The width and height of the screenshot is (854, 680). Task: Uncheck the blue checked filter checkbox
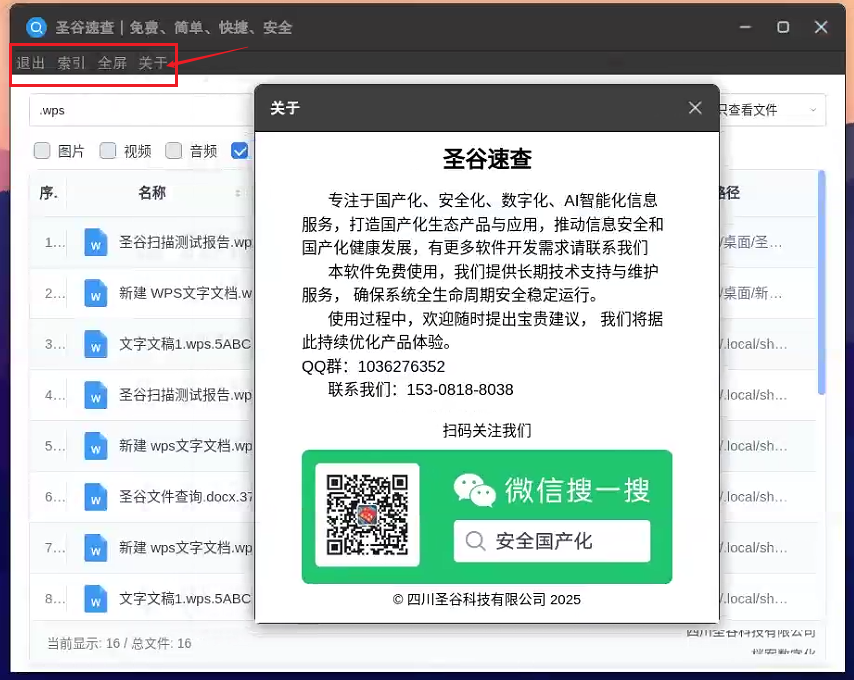point(240,151)
